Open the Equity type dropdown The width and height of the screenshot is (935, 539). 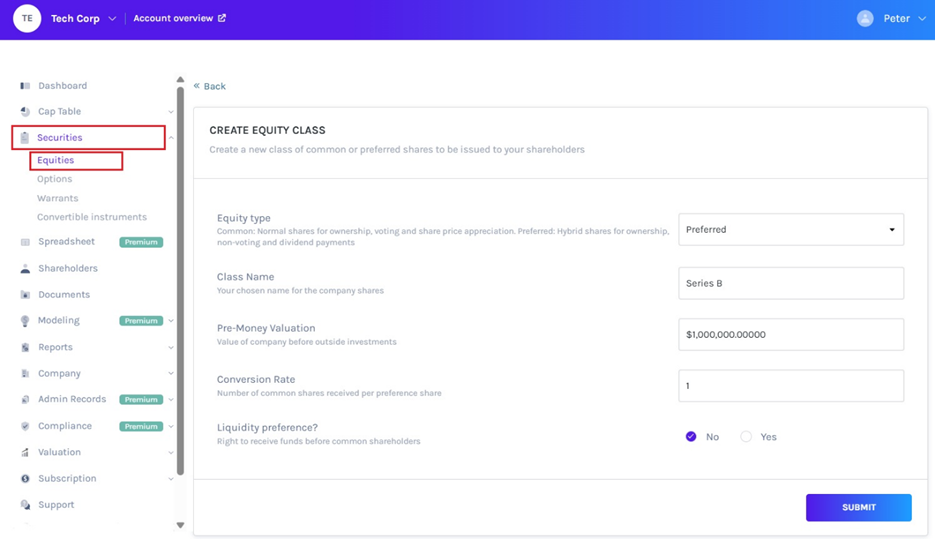(x=790, y=230)
